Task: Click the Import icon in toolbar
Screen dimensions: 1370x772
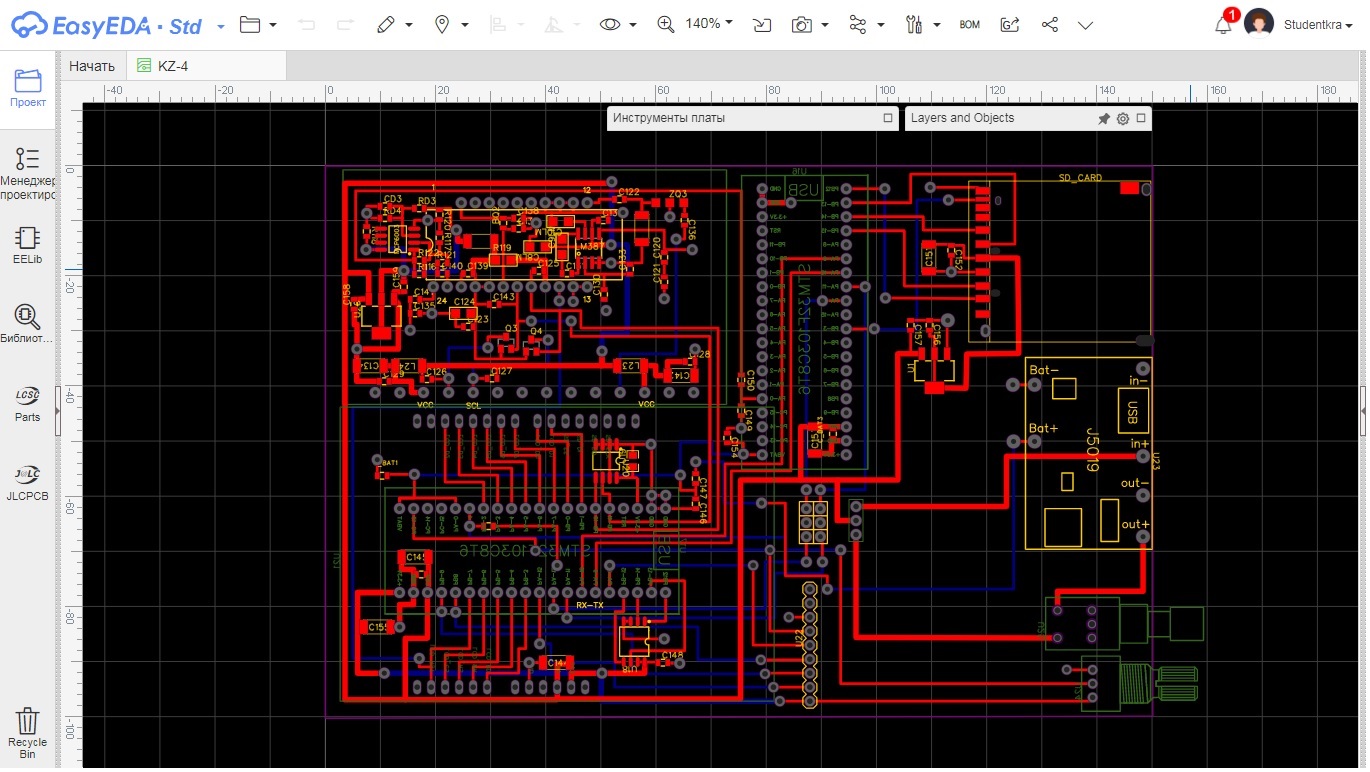Action: pyautogui.click(x=763, y=24)
